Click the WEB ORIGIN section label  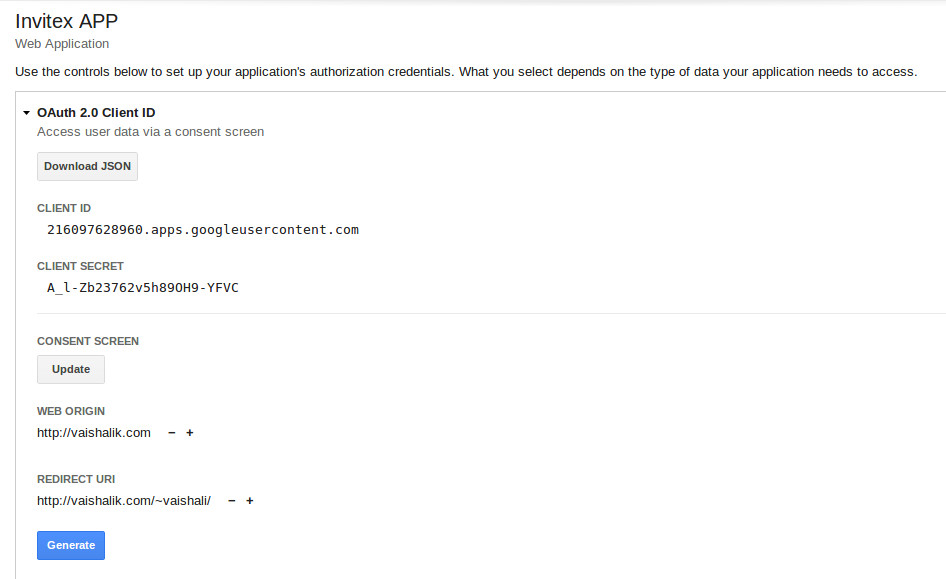(x=71, y=410)
